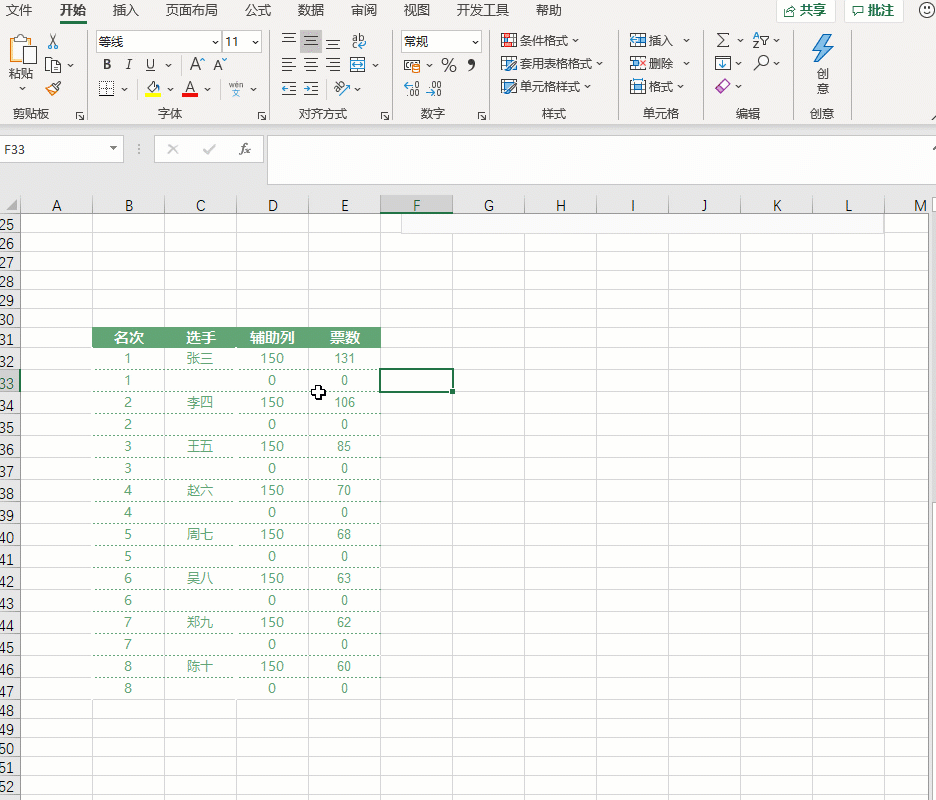The width and height of the screenshot is (936, 800).
Task: Open the font name dropdown 等线
Action: coord(215,42)
